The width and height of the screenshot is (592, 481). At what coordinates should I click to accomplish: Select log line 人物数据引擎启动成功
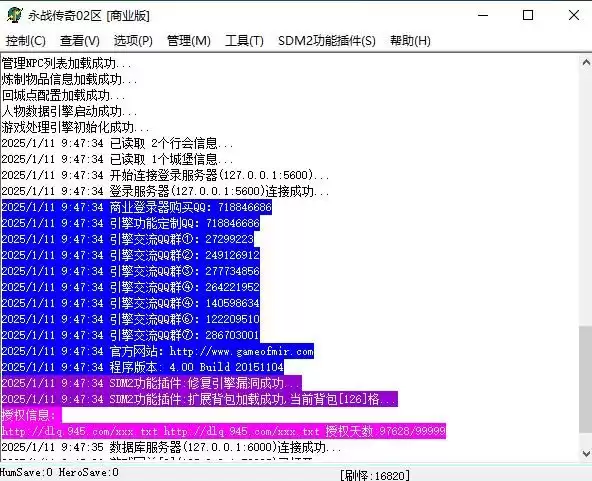tap(69, 111)
